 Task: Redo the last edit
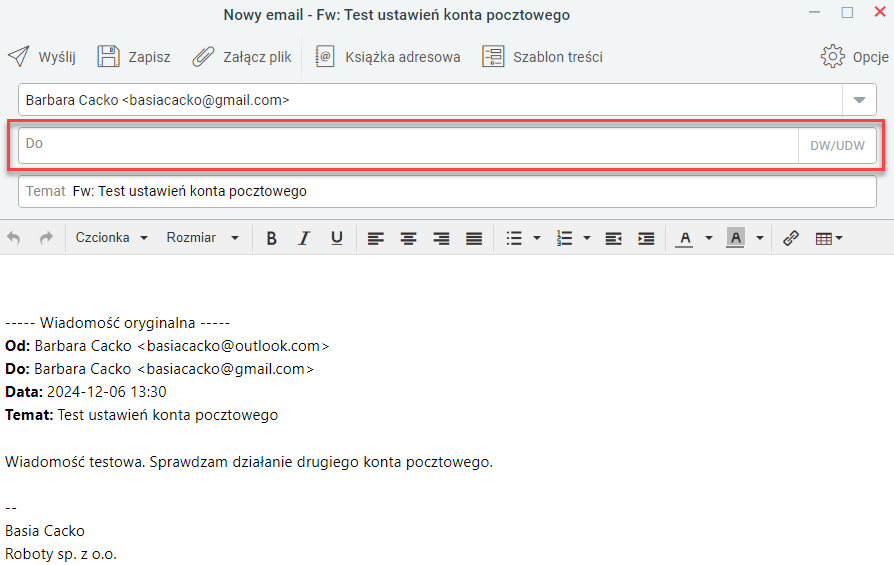pyautogui.click(x=46, y=238)
